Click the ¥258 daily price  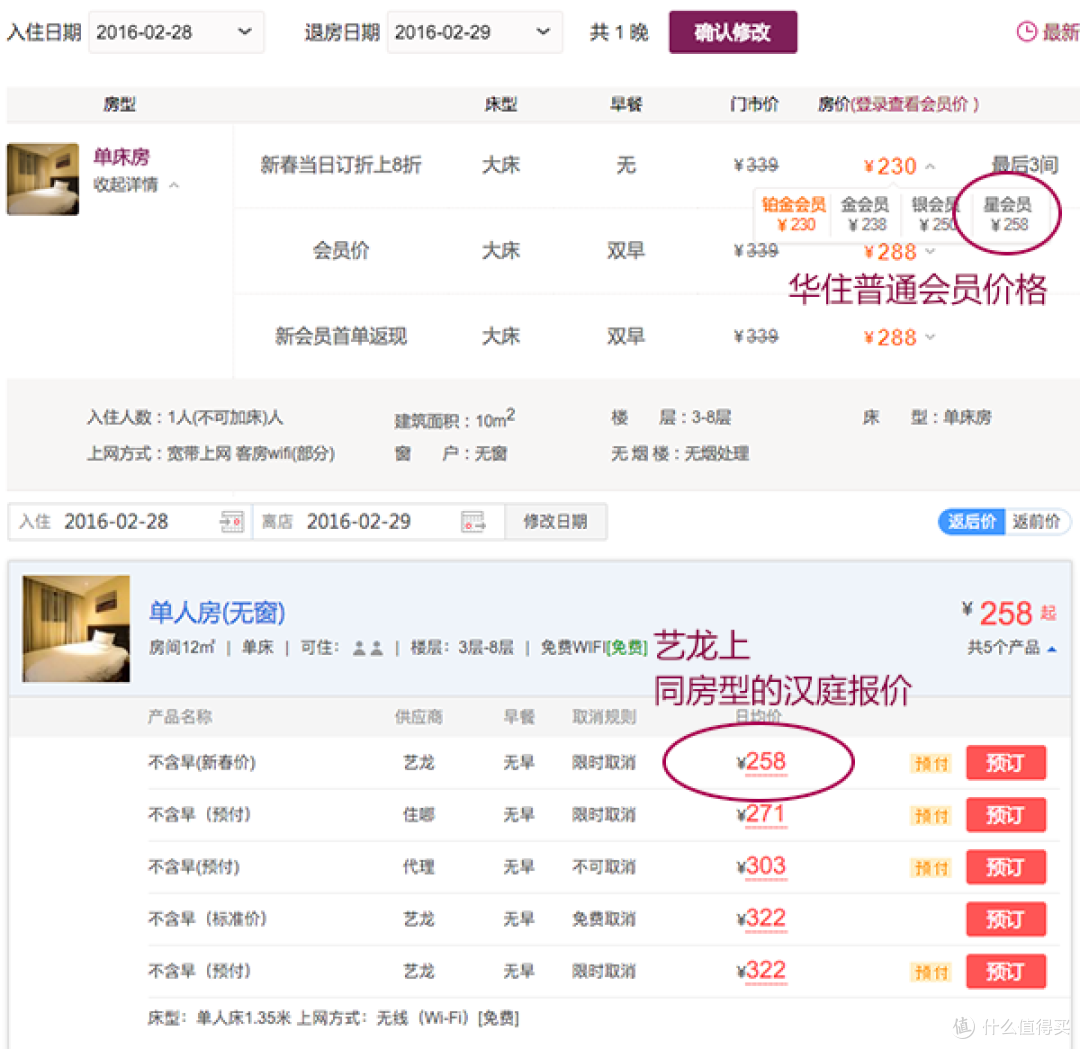[x=762, y=762]
